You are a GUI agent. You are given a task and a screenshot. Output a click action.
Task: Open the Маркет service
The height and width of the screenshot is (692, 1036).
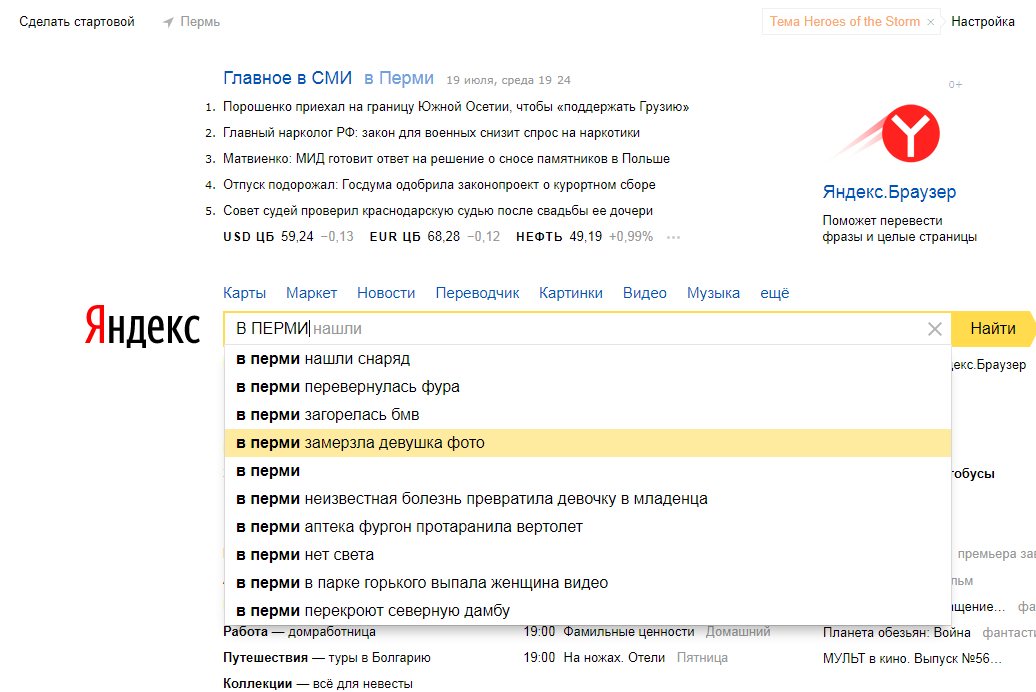(311, 293)
